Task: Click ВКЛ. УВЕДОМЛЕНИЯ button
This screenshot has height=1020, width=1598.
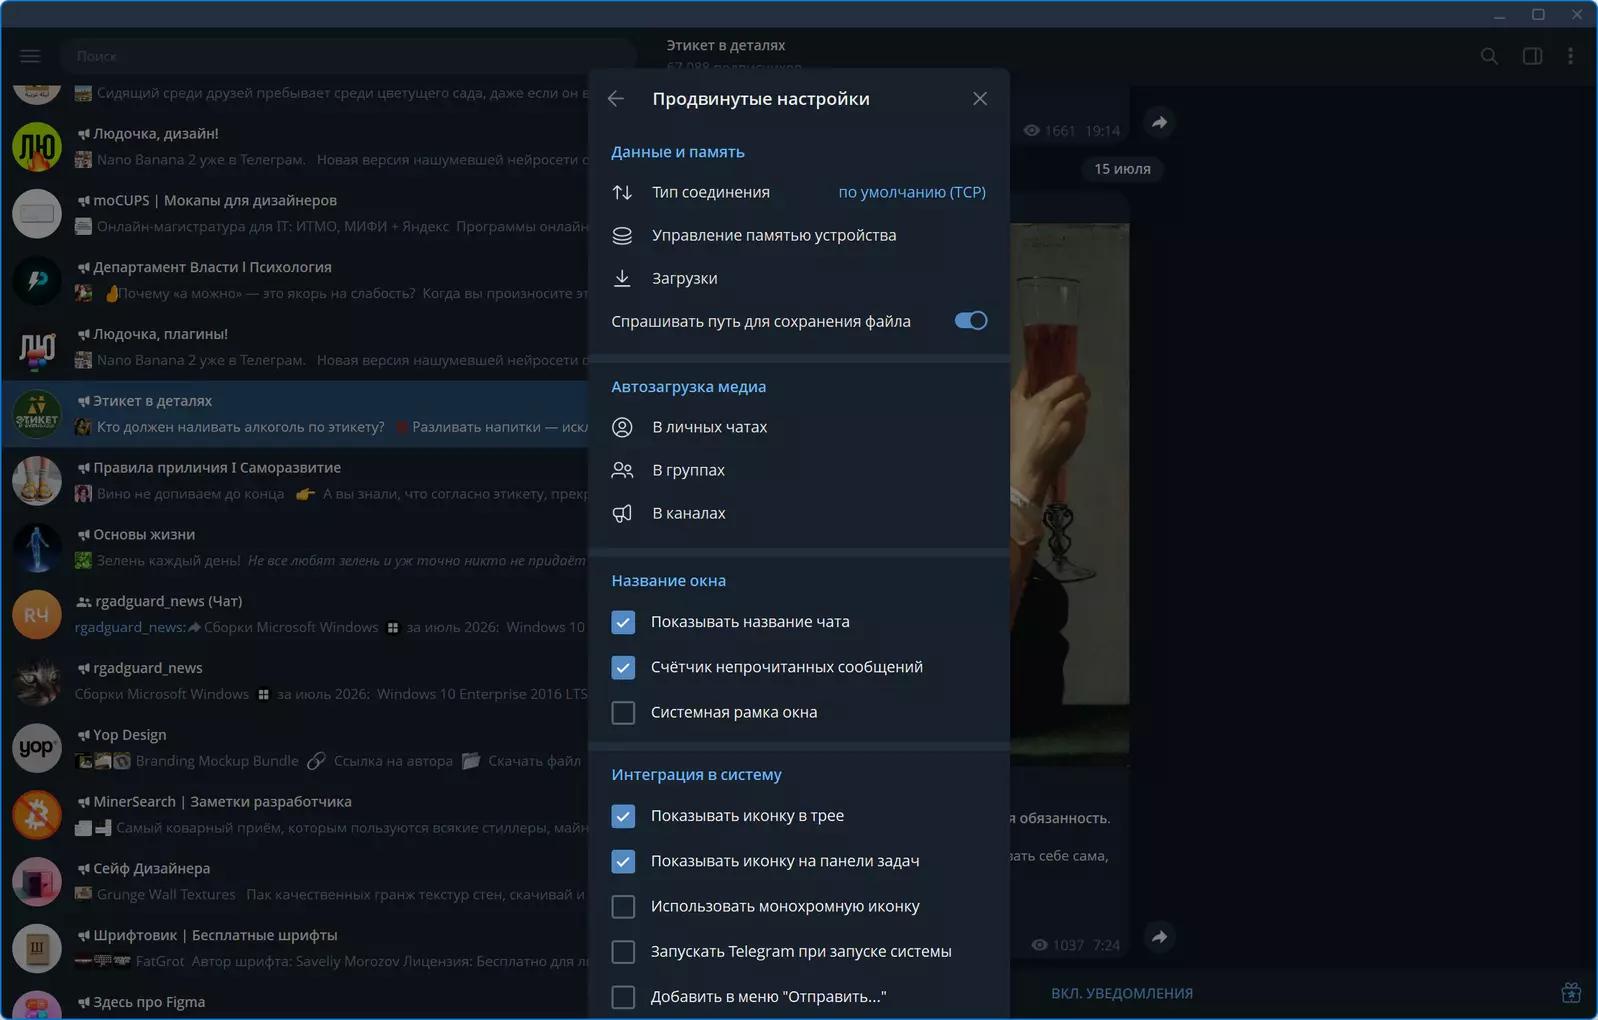Action: (x=1122, y=993)
